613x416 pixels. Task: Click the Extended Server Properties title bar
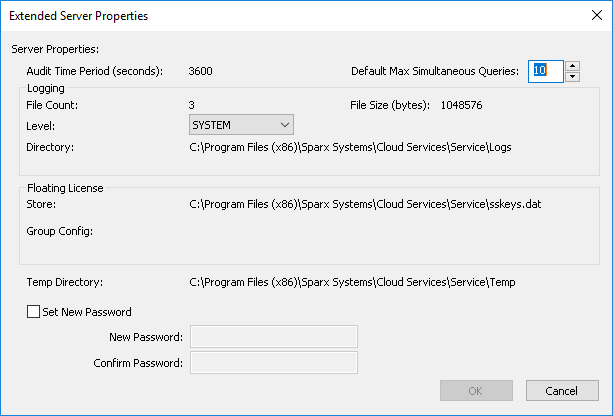(250, 16)
